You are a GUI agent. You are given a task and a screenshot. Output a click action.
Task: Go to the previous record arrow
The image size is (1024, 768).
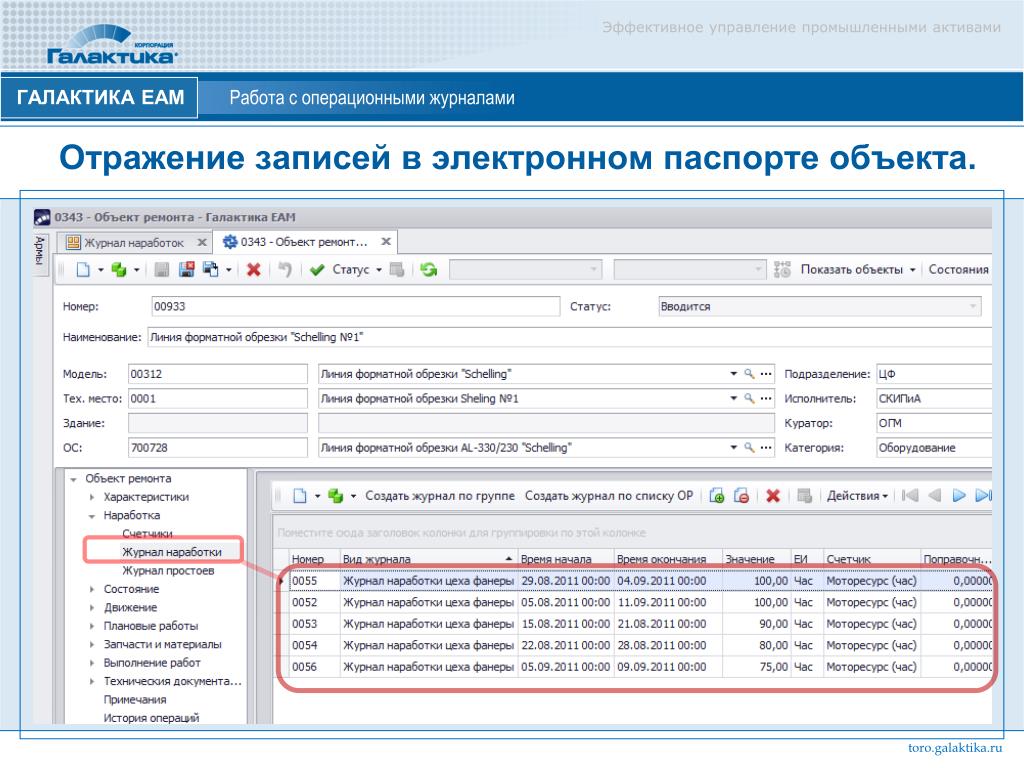[x=935, y=496]
